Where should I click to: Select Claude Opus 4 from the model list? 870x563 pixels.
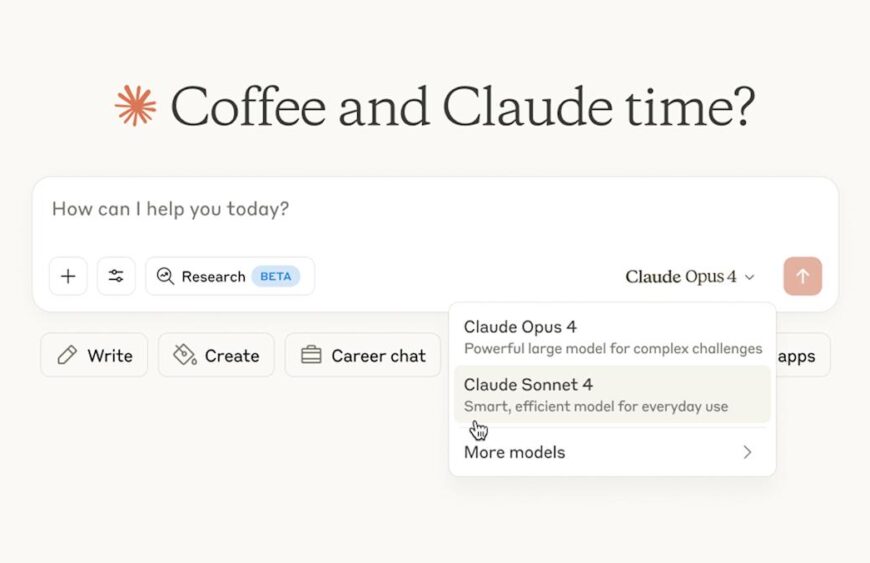(x=612, y=337)
